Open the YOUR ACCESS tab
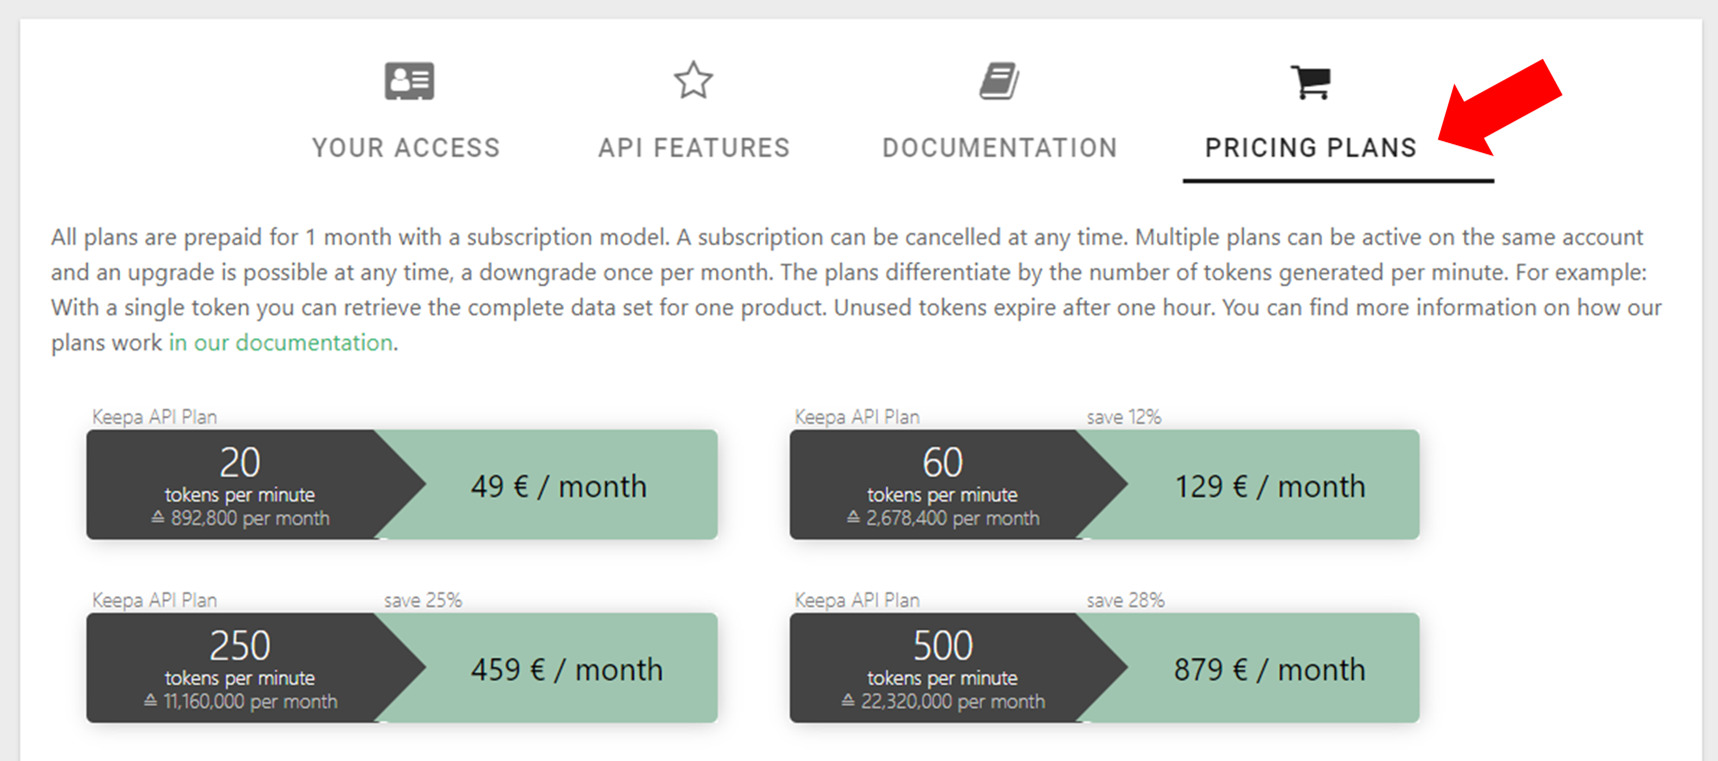This screenshot has width=1718, height=761. click(x=406, y=148)
